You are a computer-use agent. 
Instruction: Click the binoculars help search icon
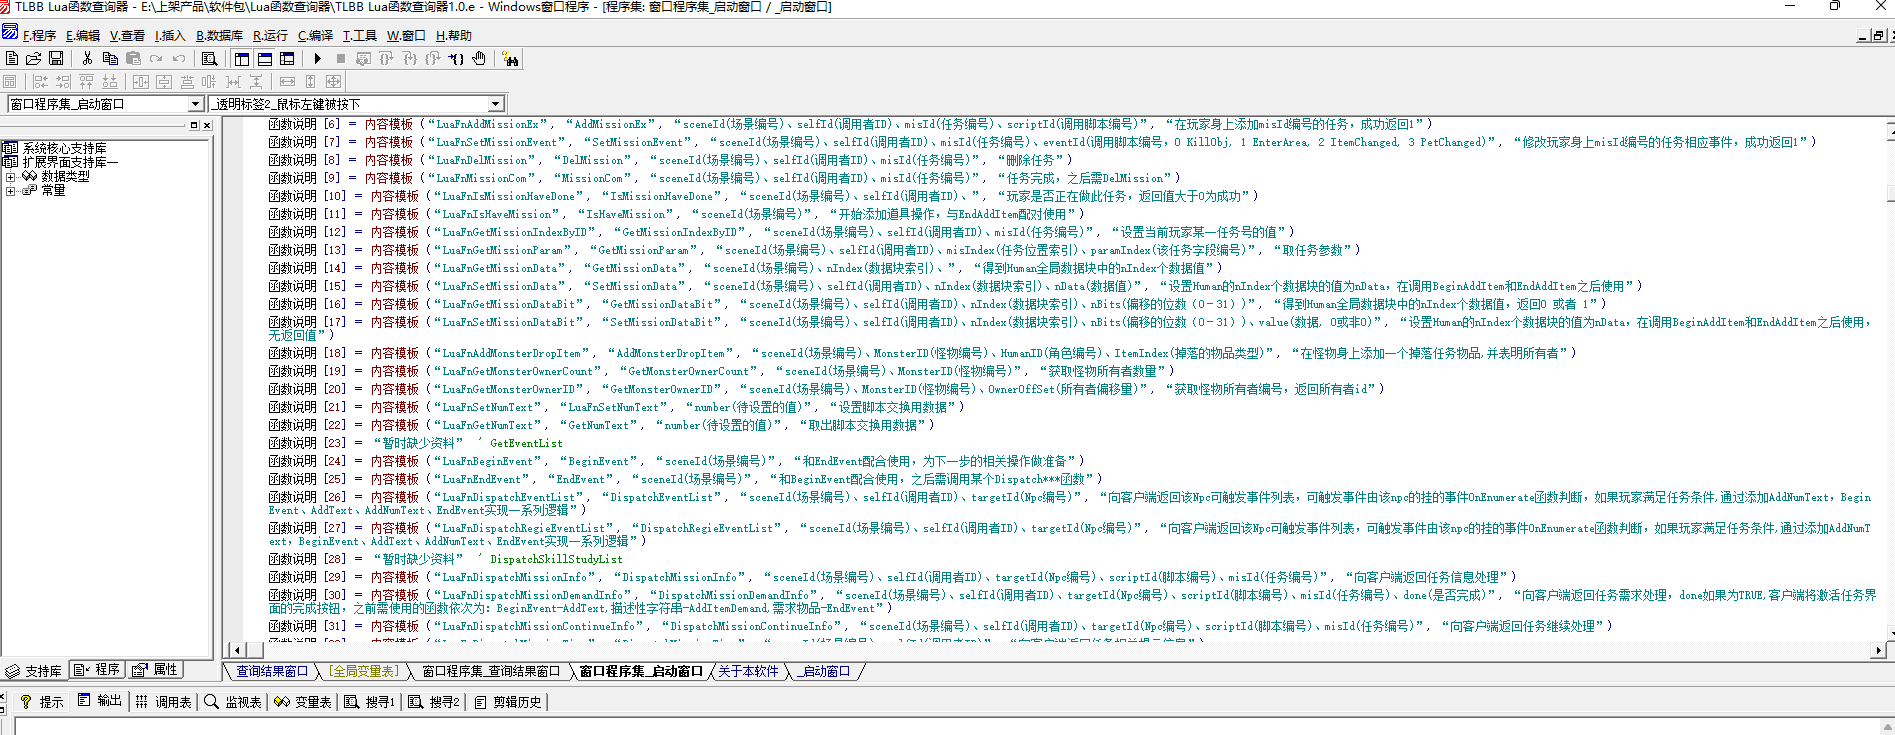[511, 59]
